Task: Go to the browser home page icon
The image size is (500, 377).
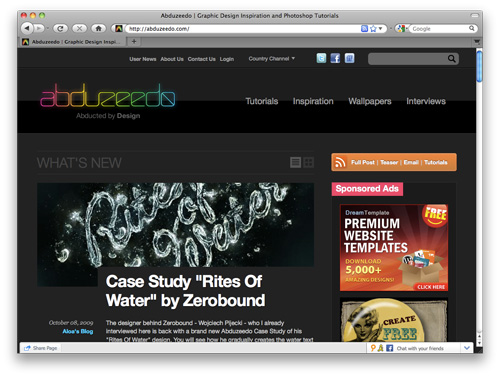Action: 98,29
